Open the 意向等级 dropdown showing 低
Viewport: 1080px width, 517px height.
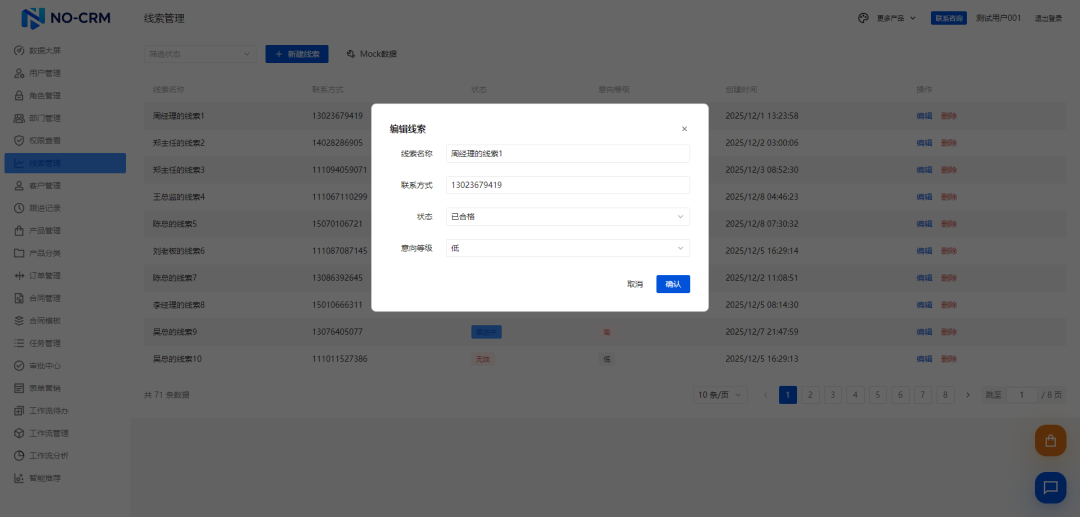point(568,248)
